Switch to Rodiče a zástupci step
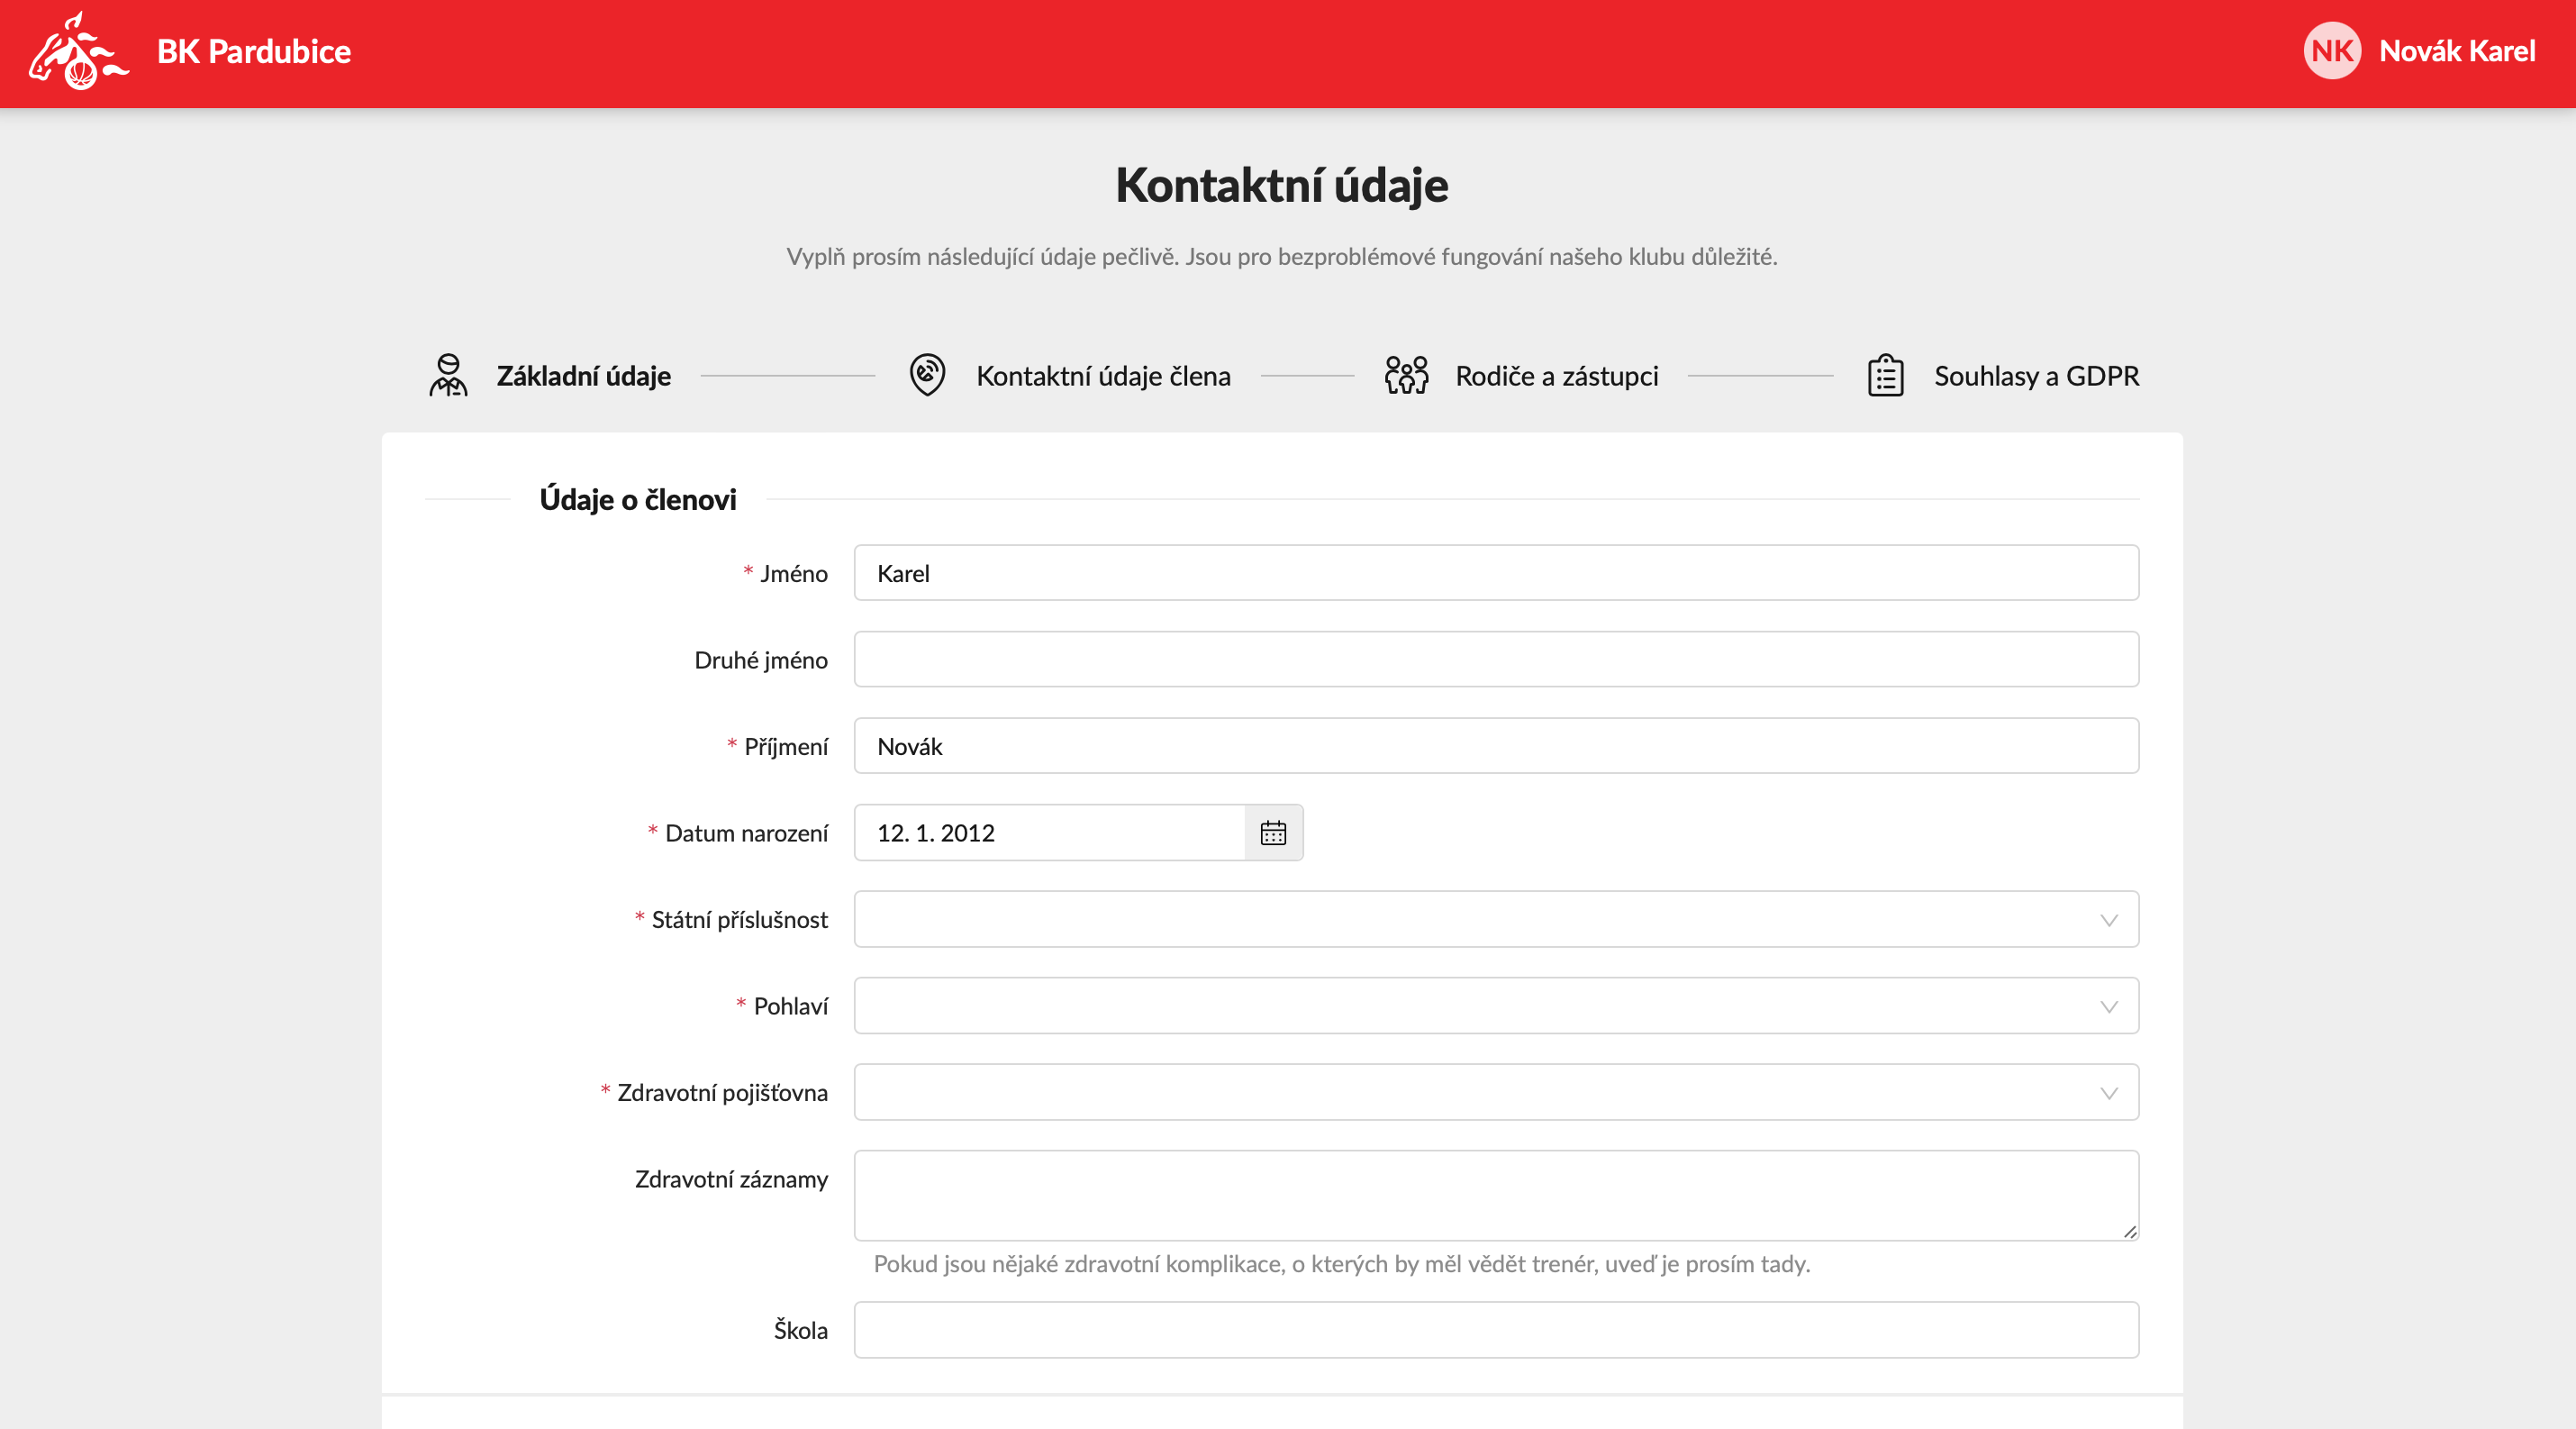This screenshot has height=1429, width=2576. [x=1556, y=376]
